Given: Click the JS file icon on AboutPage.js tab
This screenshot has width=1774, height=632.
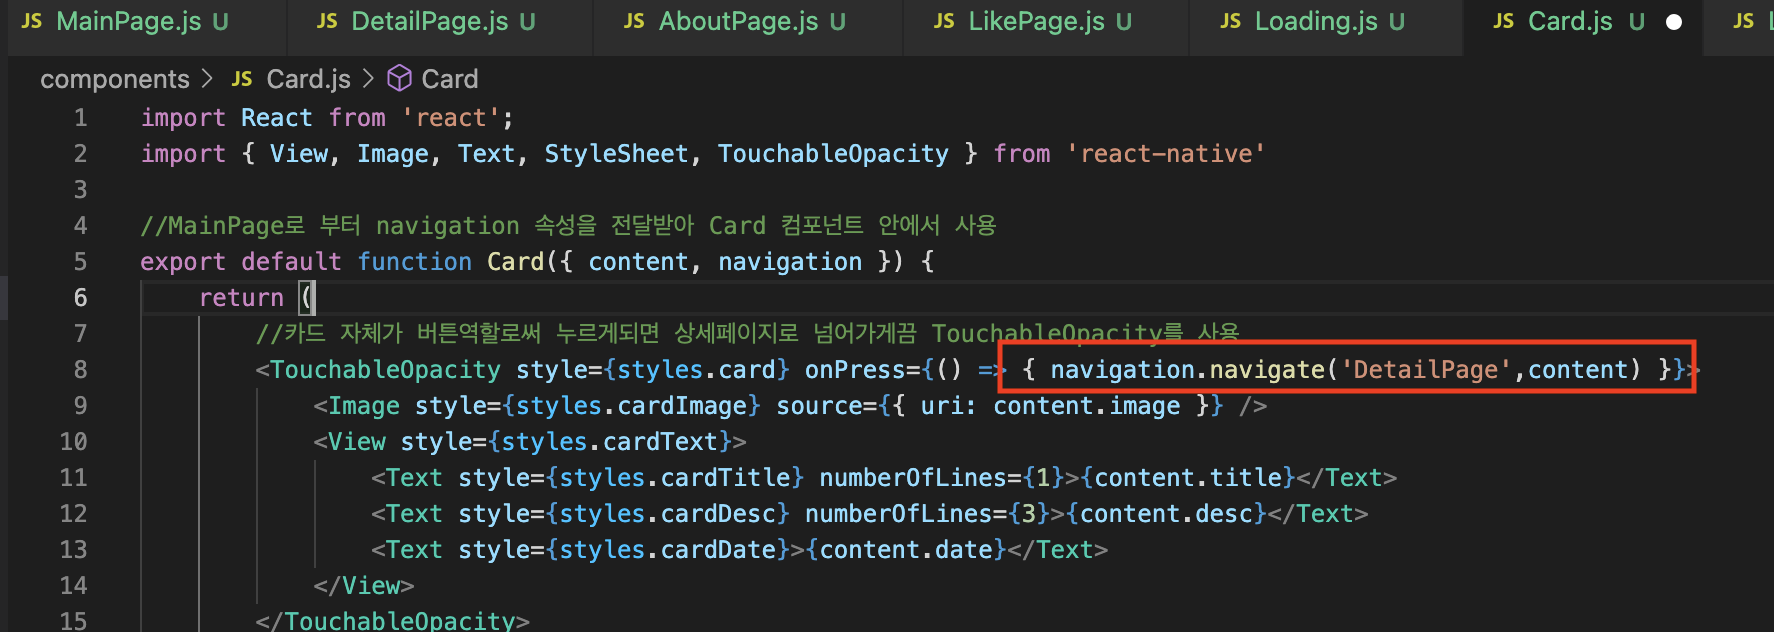Looking at the screenshot, I should 634,22.
